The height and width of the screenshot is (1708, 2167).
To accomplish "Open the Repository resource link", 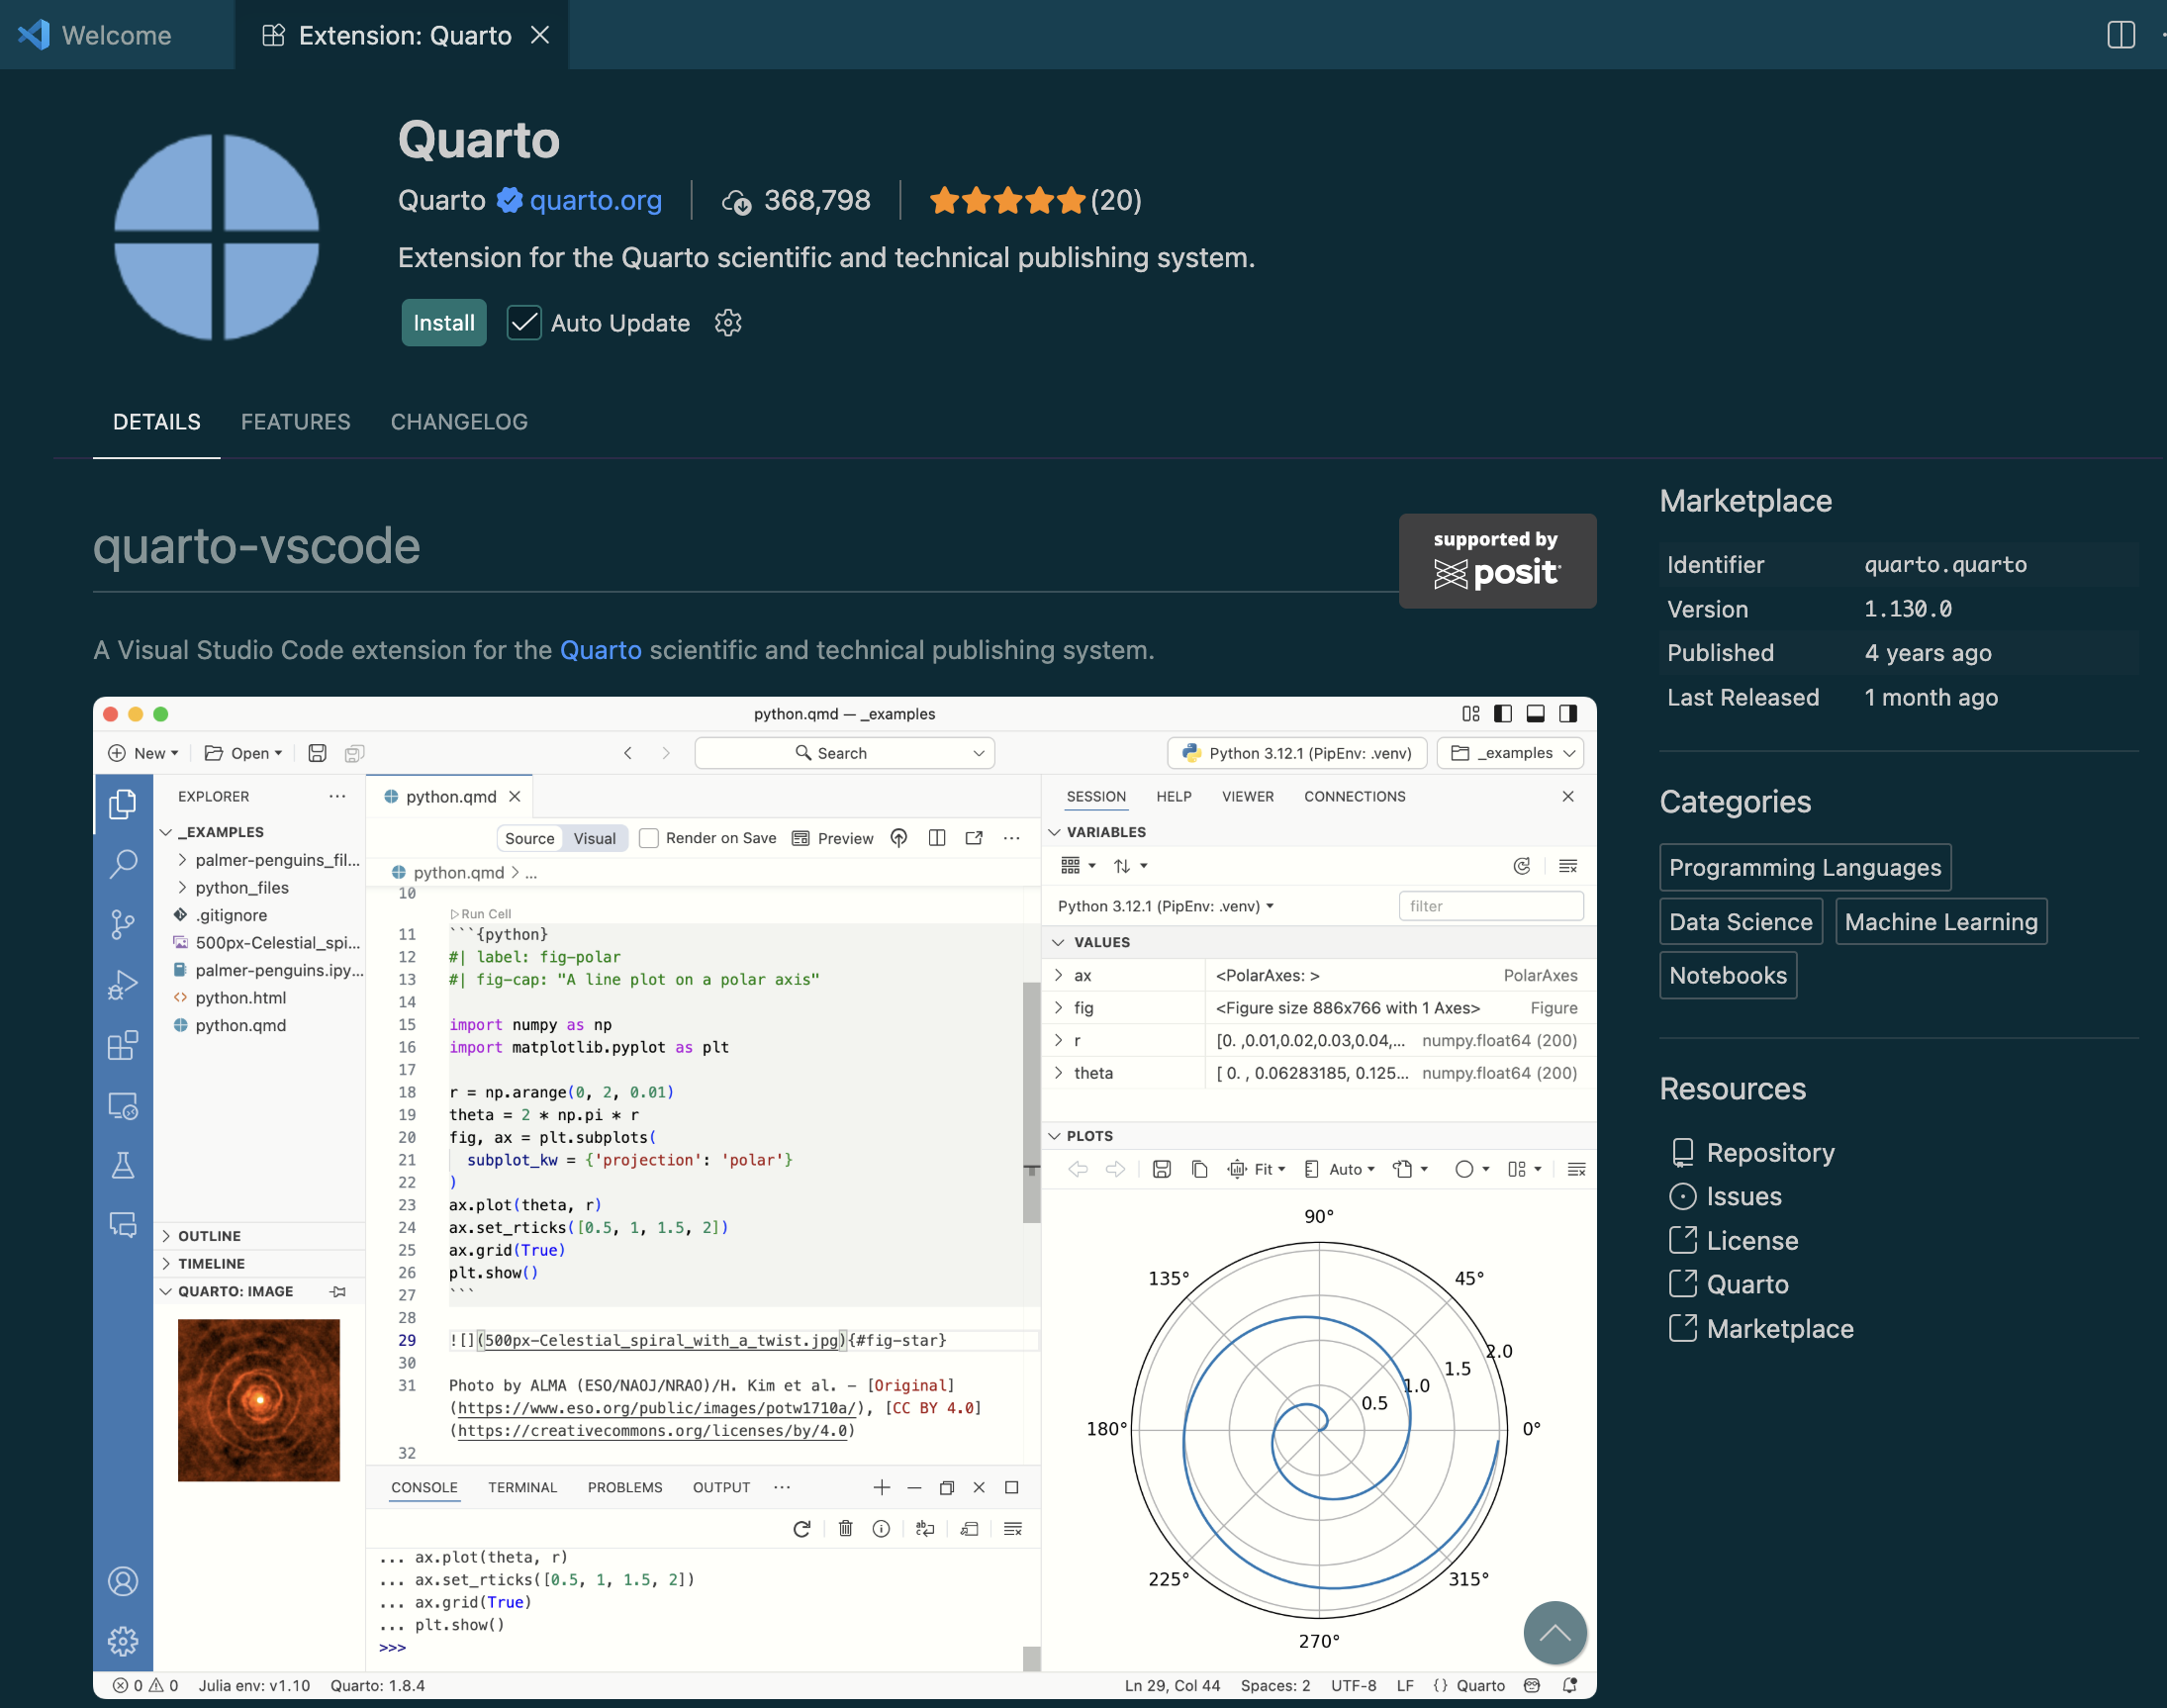I will click(1769, 1153).
